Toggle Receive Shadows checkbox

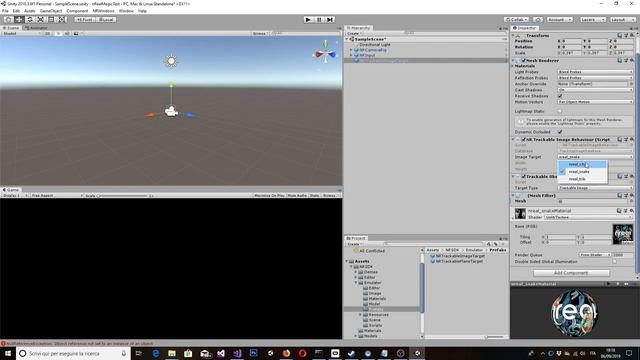click(560, 96)
